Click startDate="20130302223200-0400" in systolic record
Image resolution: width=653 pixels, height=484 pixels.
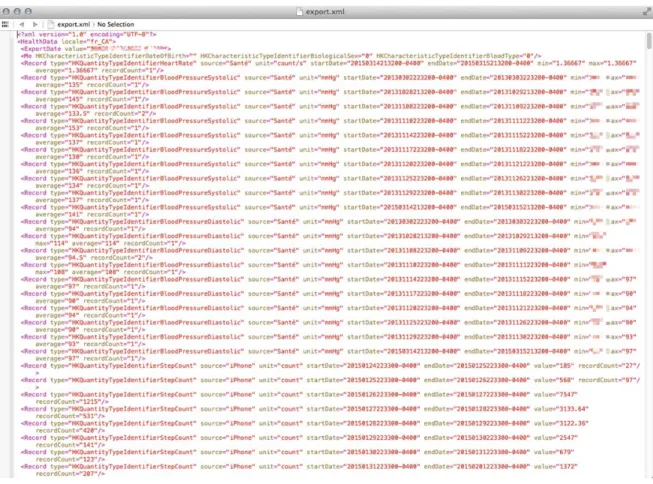click(x=400, y=77)
